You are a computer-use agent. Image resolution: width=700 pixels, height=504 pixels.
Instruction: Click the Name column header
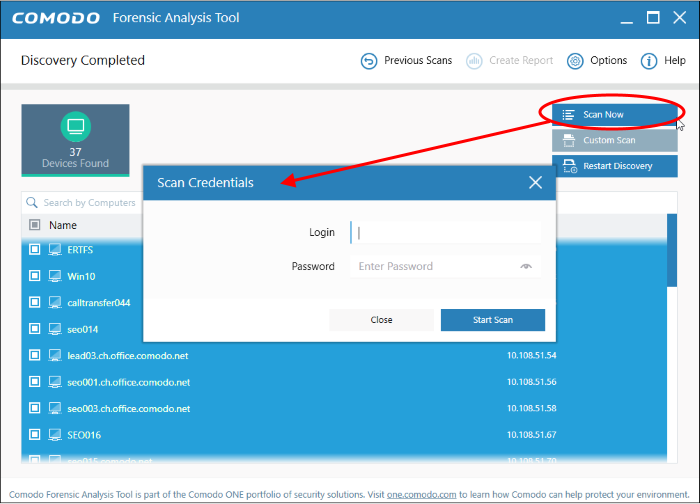(x=63, y=225)
